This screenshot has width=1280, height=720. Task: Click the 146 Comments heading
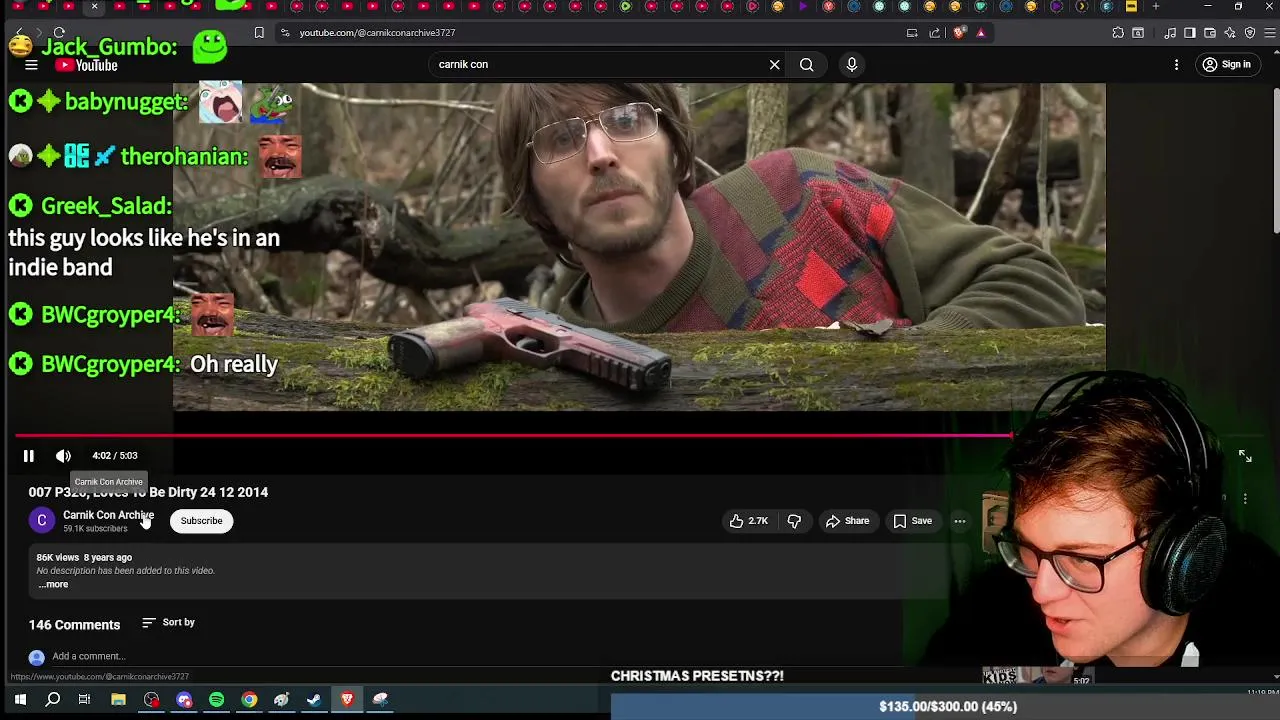[x=74, y=625]
